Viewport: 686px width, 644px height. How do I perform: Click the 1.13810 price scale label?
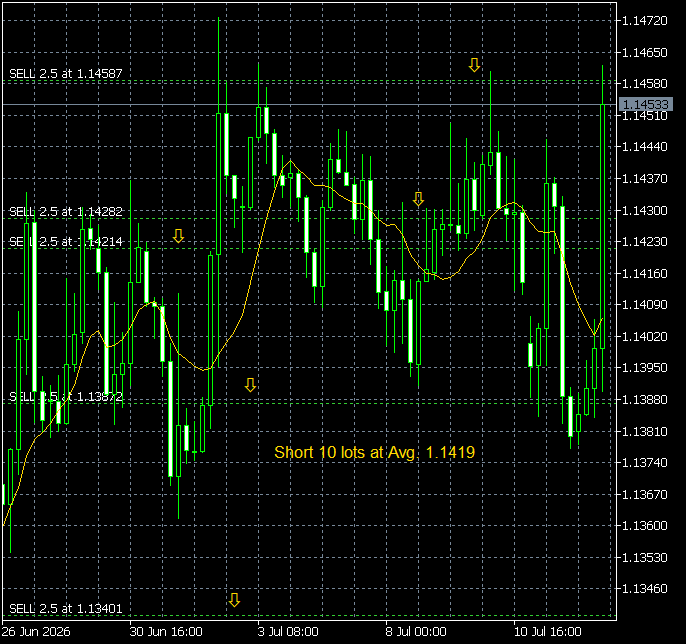pyautogui.click(x=644, y=431)
